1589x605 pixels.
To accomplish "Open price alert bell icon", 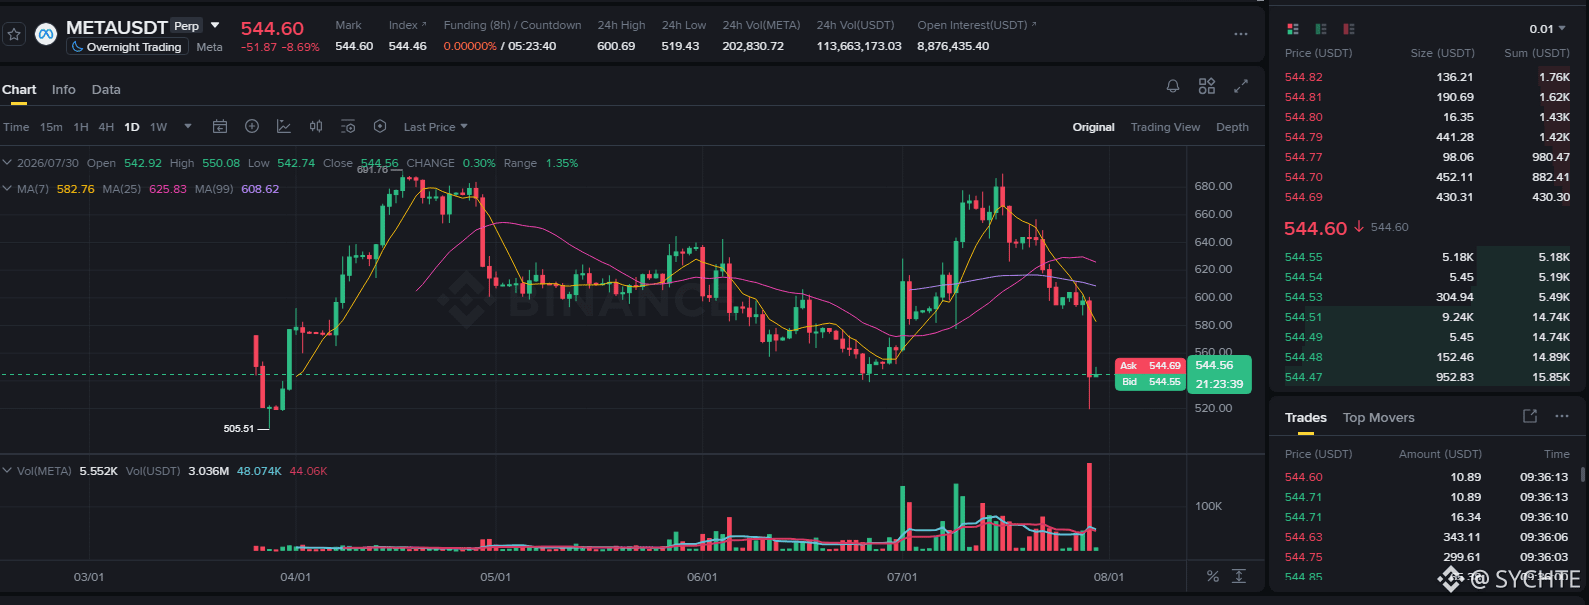I will coord(1173,86).
